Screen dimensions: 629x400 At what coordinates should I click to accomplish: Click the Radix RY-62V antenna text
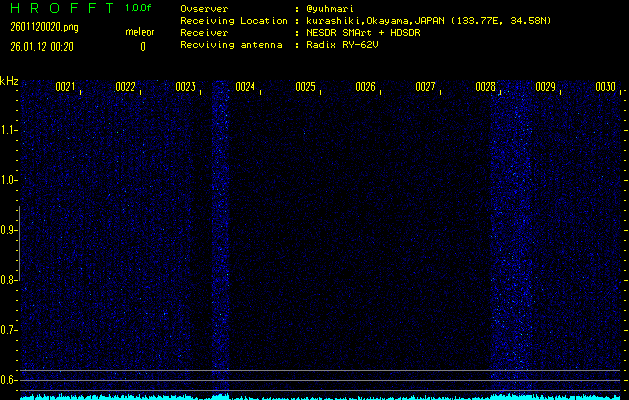342,45
